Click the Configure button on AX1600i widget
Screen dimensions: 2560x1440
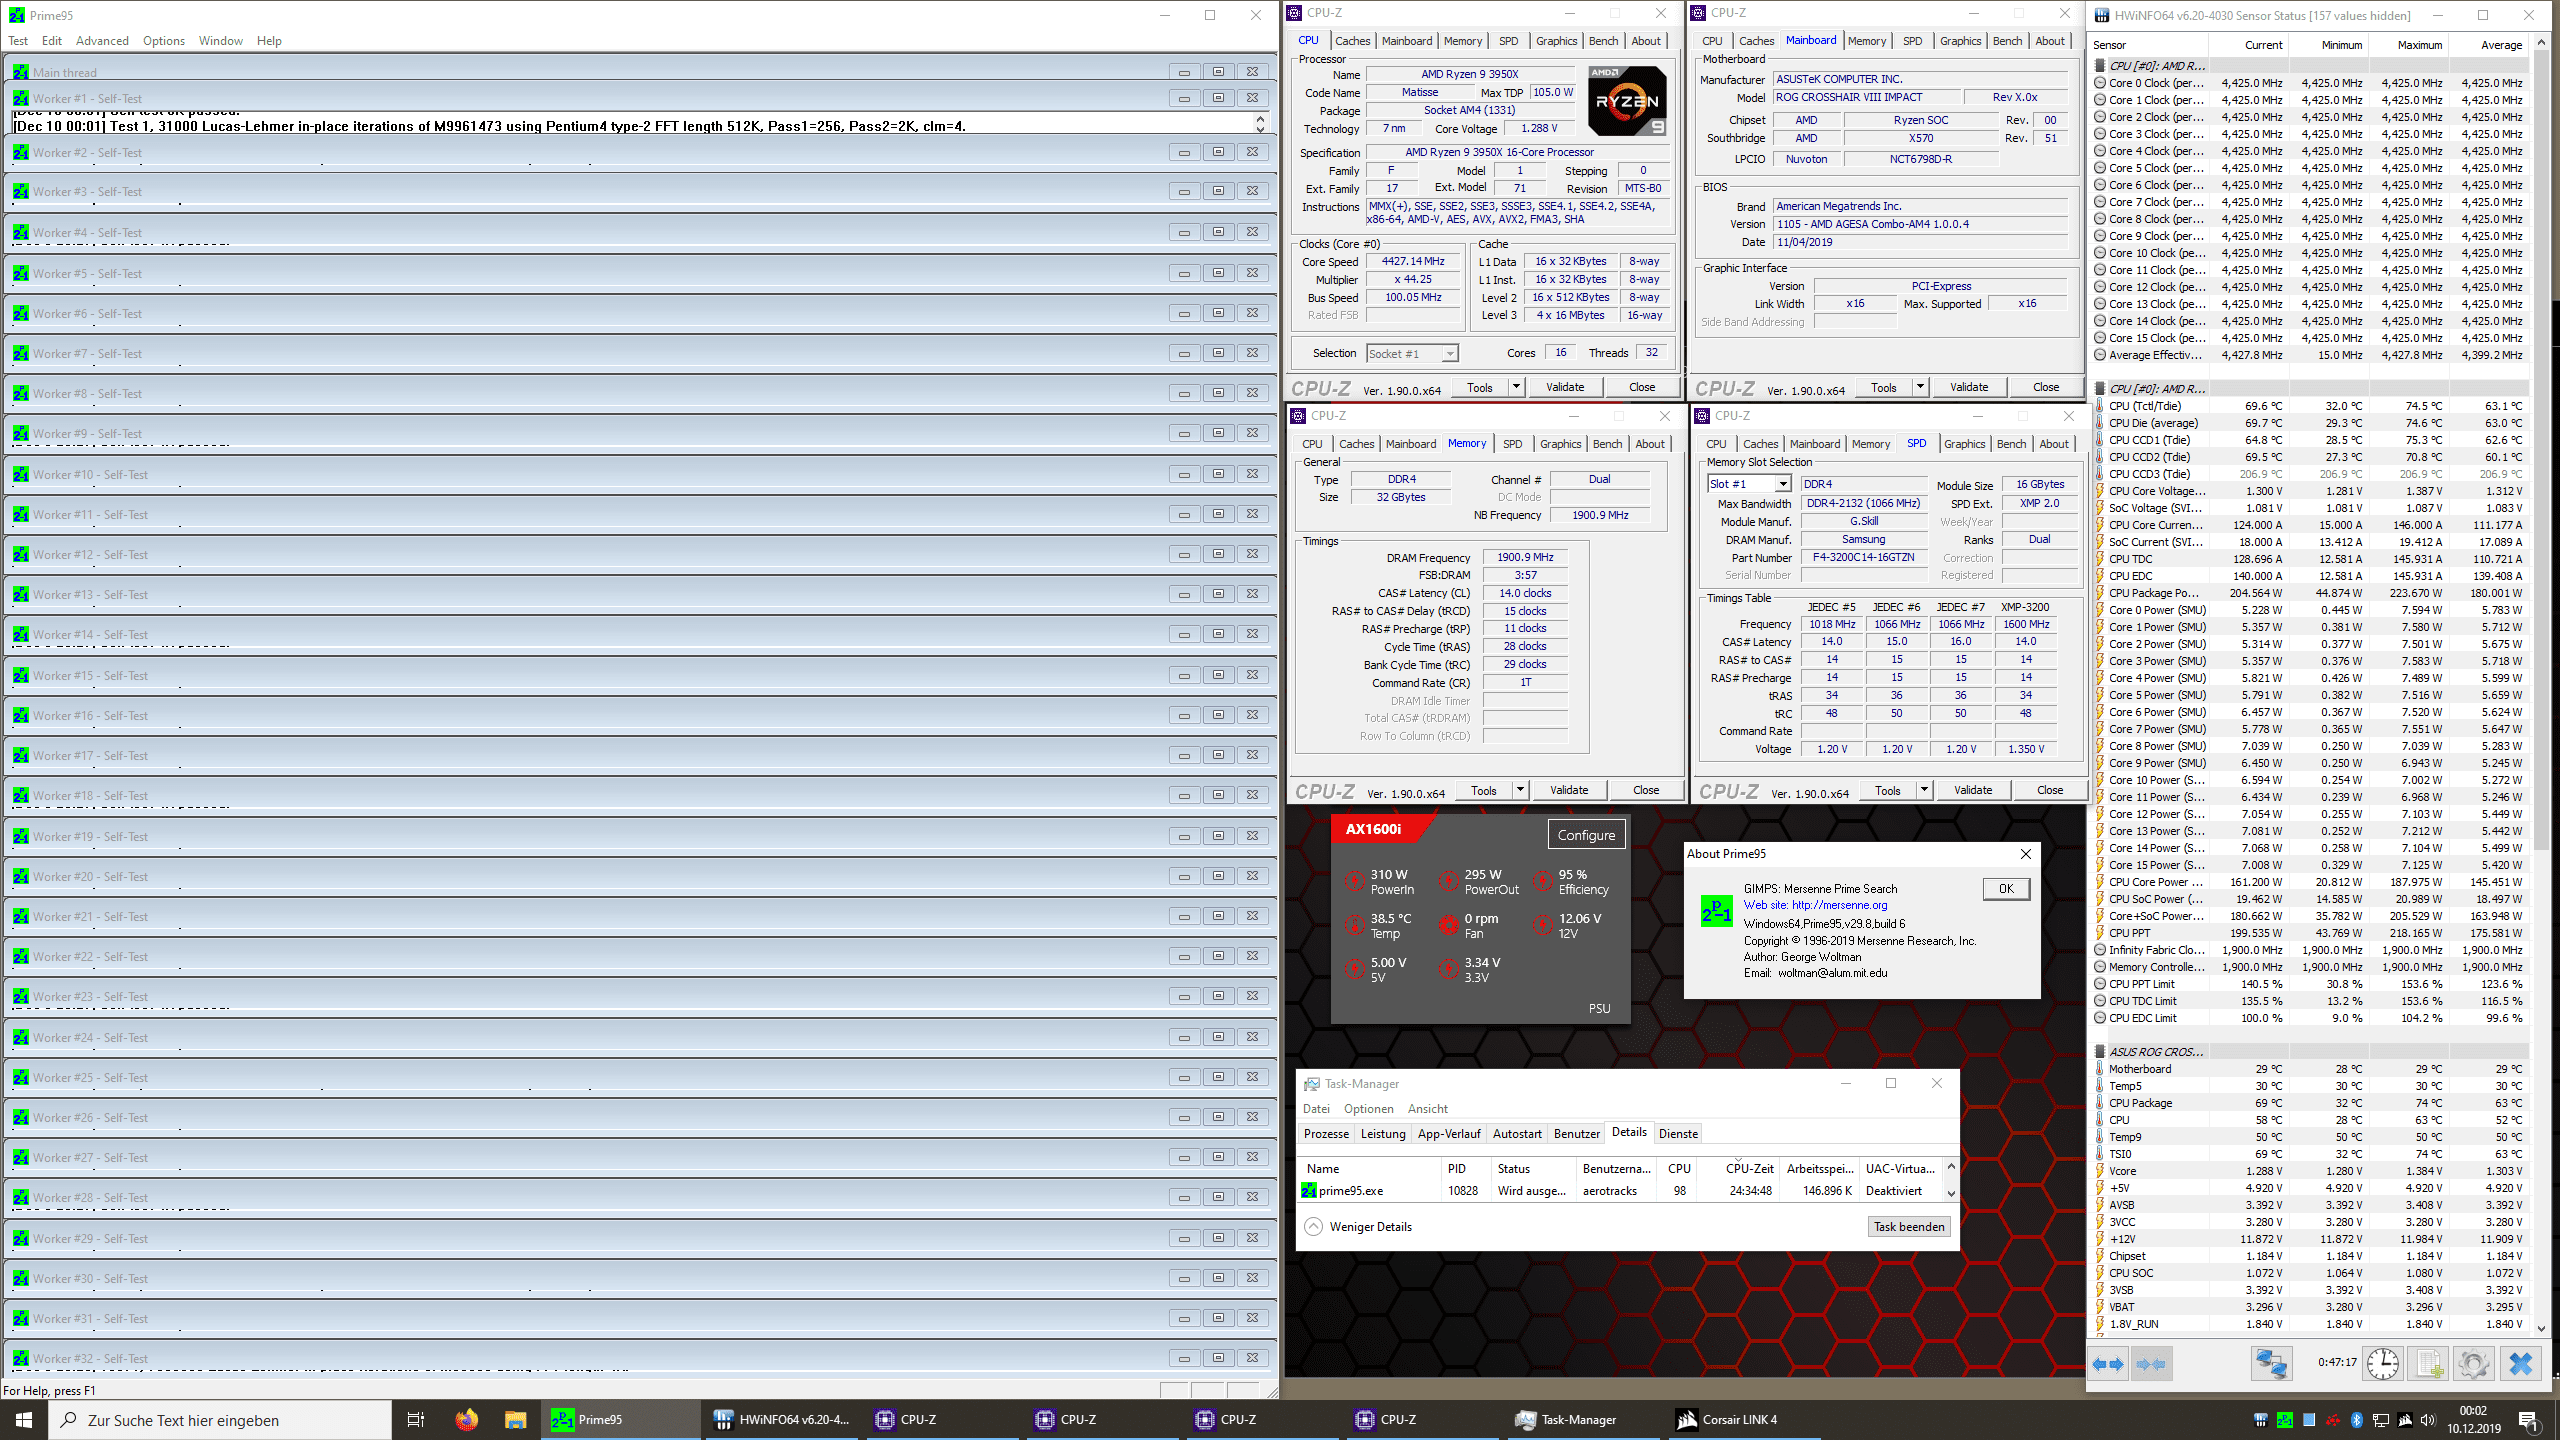click(1585, 835)
